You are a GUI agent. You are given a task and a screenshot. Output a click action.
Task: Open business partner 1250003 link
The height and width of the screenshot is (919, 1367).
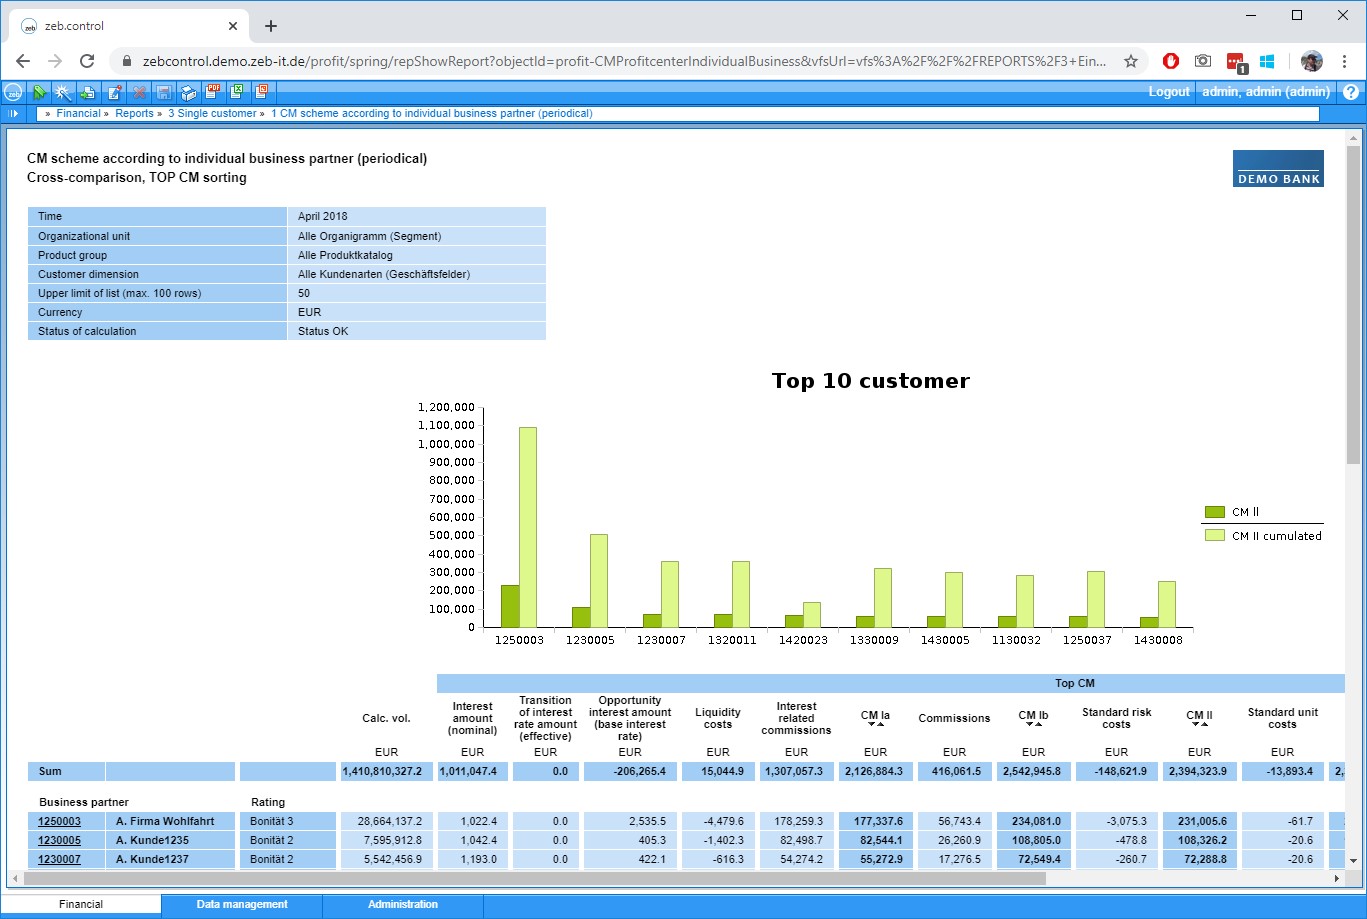[x=59, y=821]
